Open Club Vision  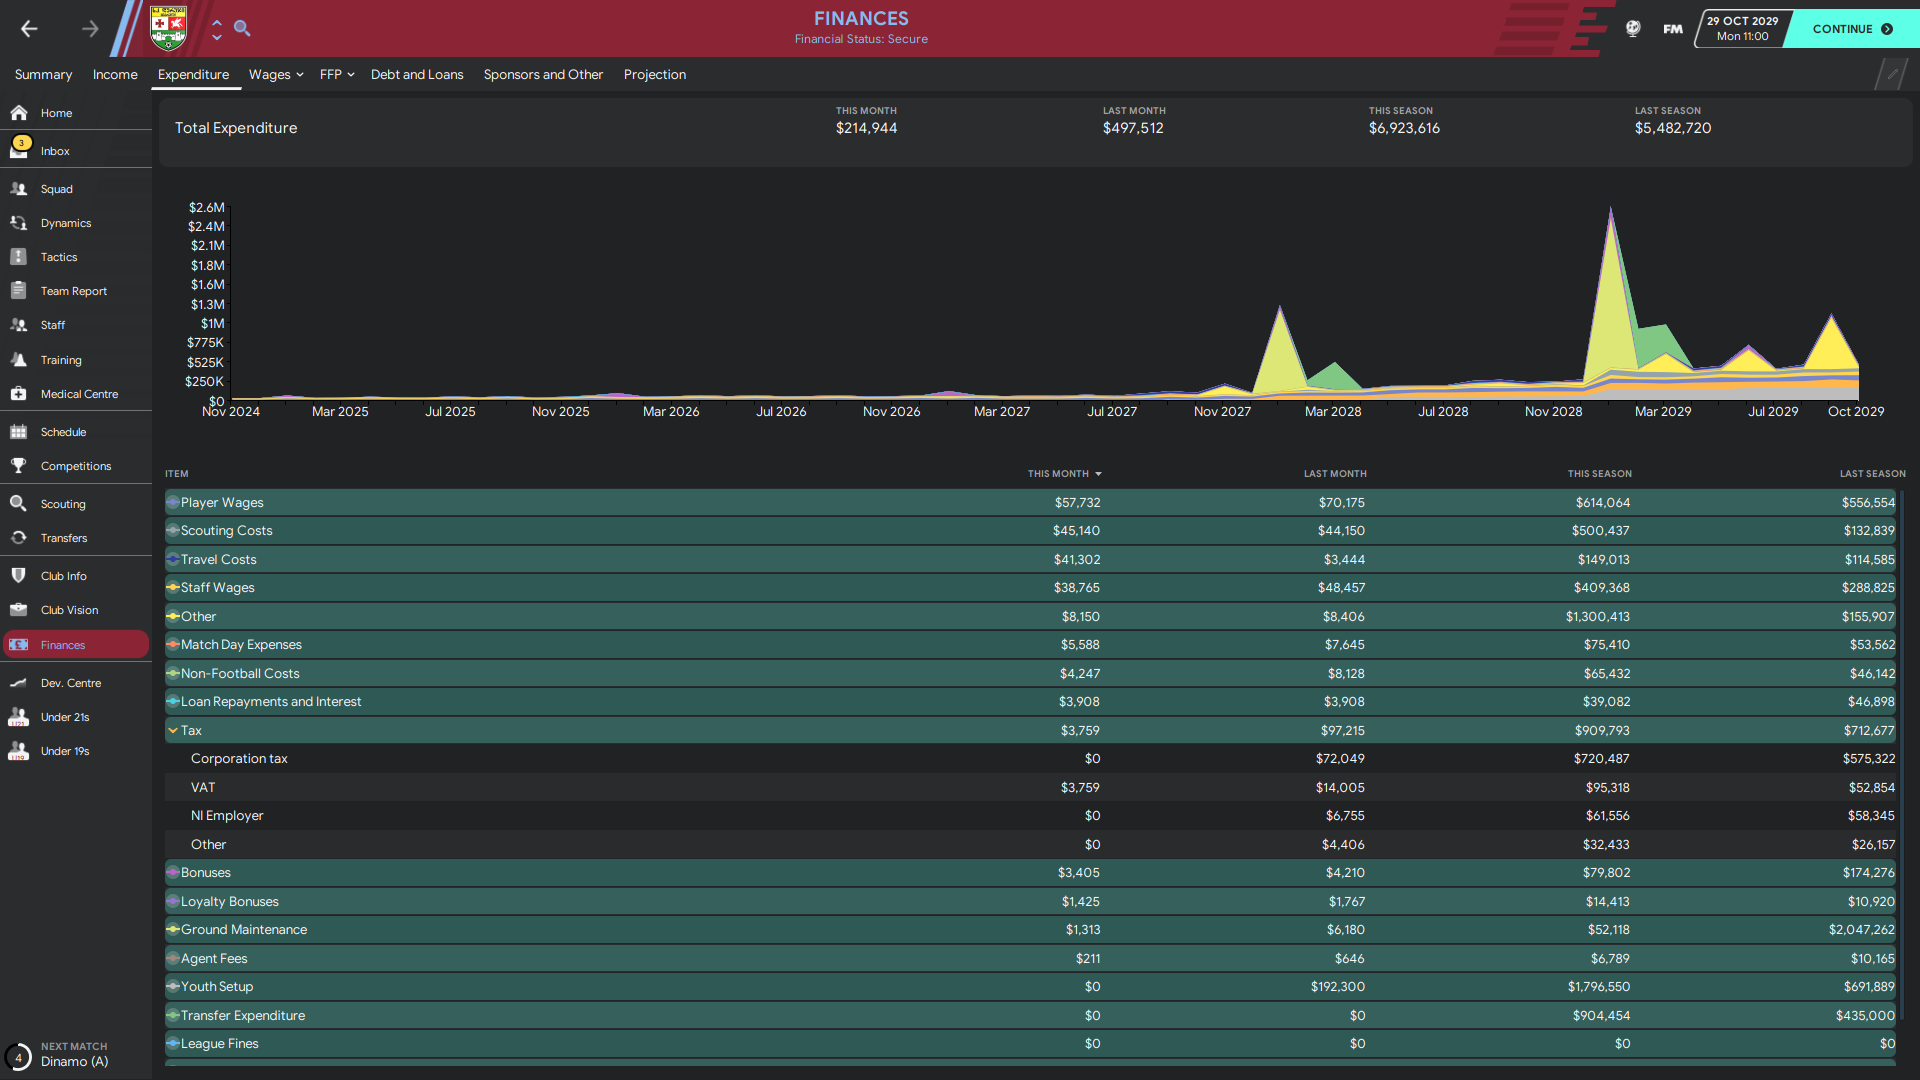point(76,610)
